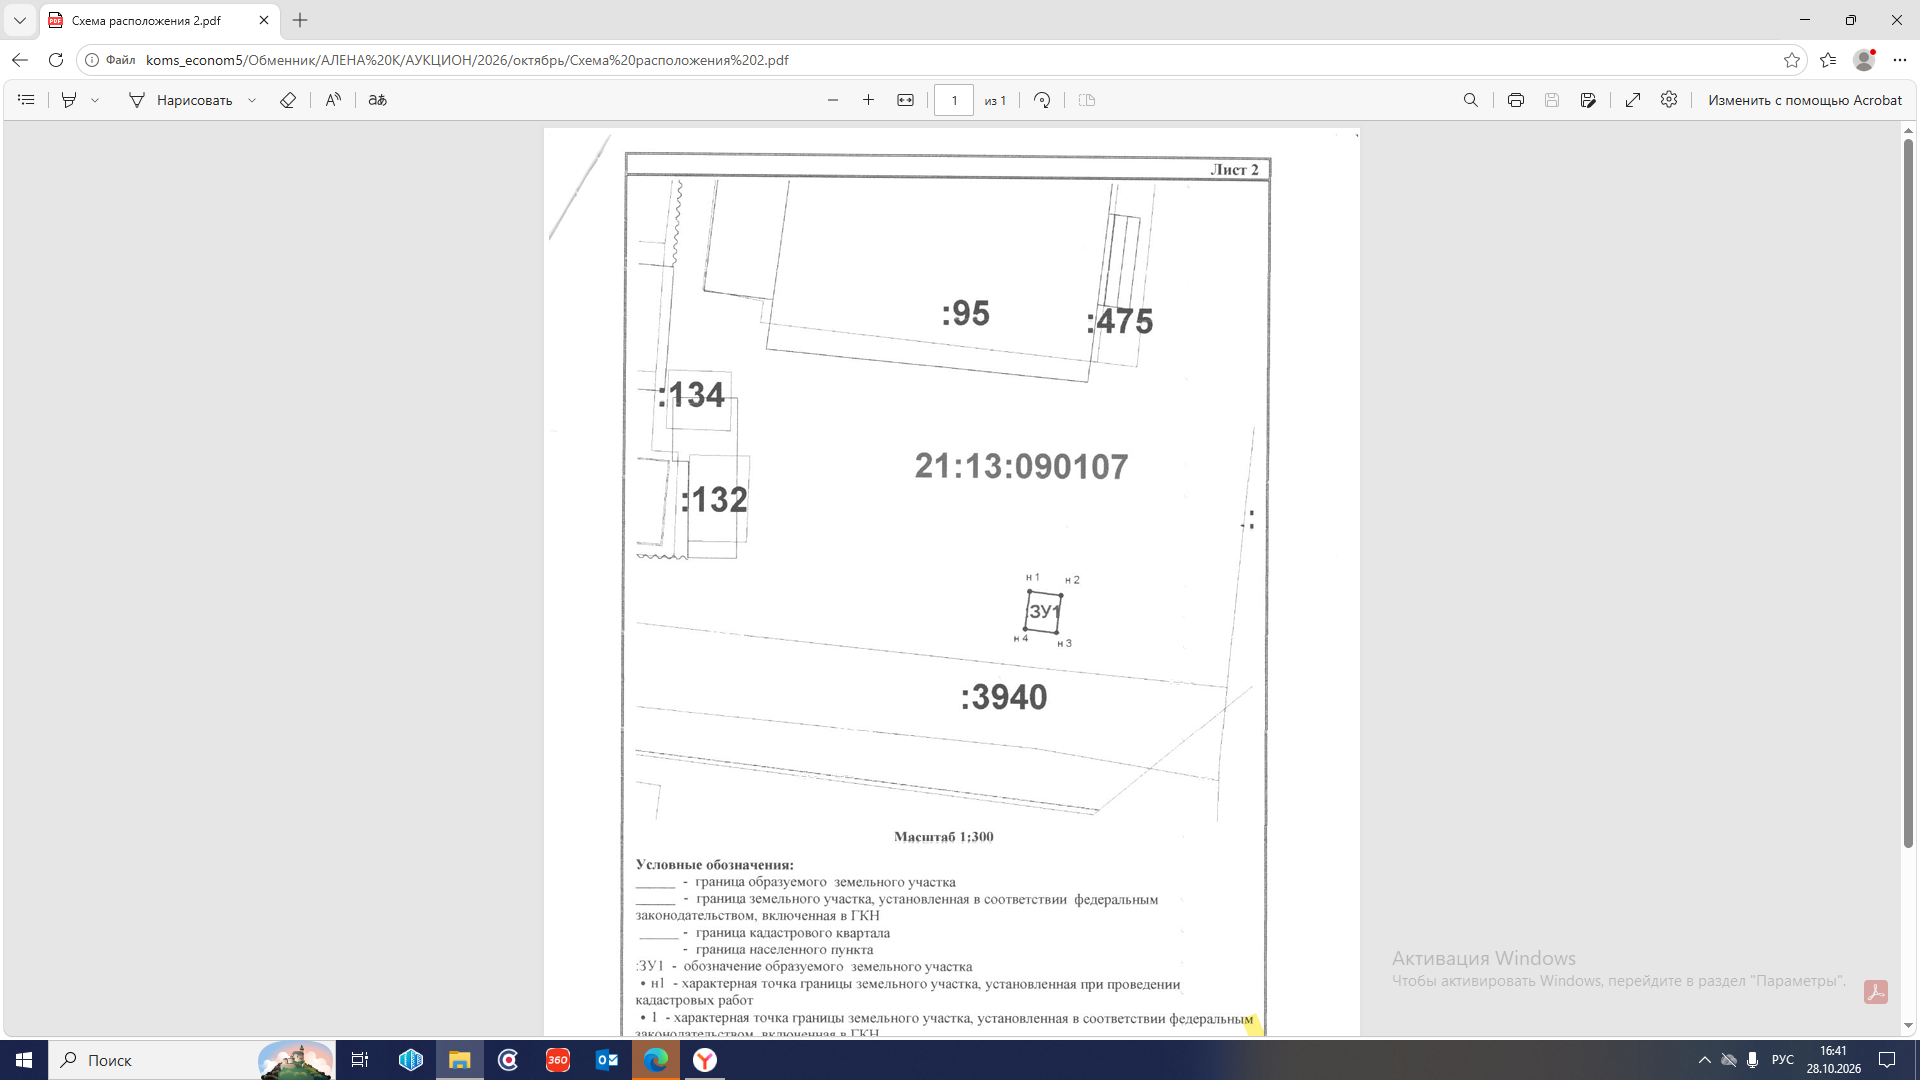The width and height of the screenshot is (1920, 1080).
Task: Rotate the PDF page
Action: point(1042,100)
